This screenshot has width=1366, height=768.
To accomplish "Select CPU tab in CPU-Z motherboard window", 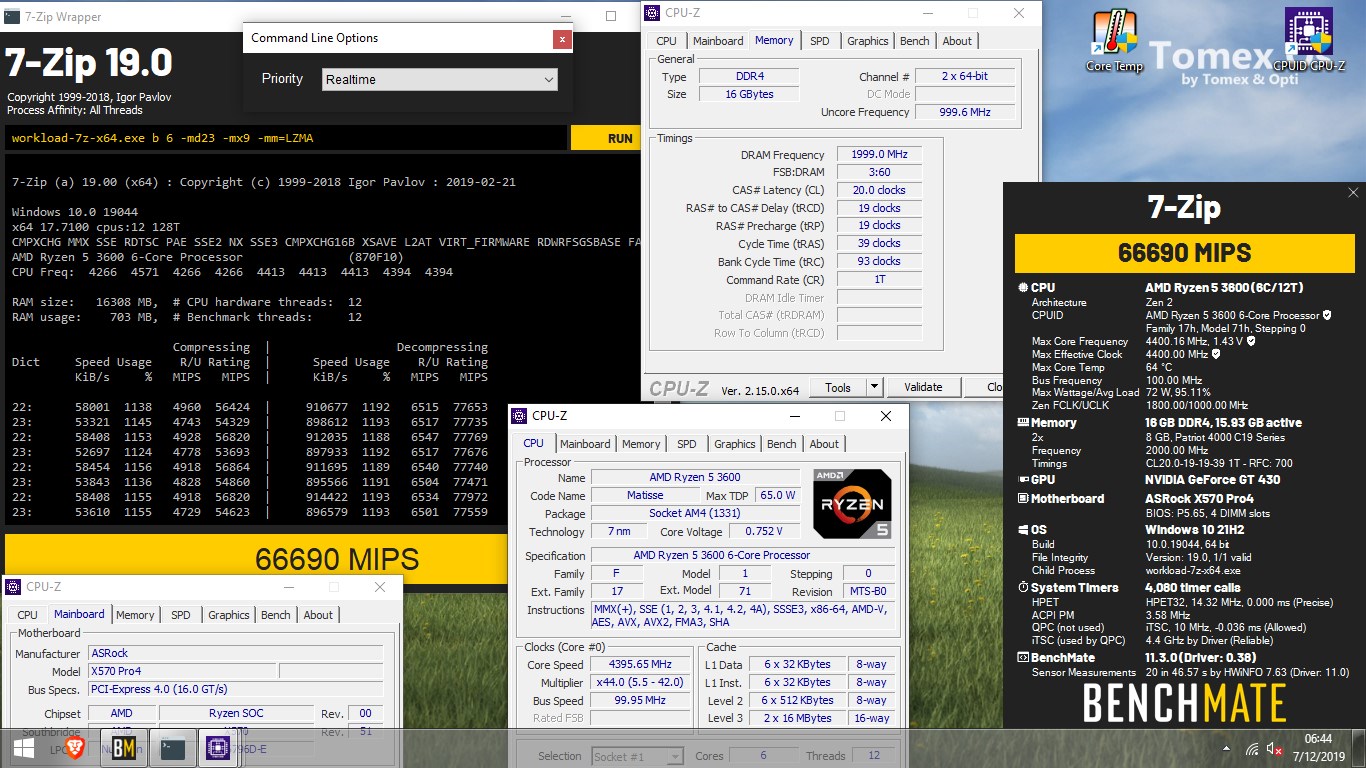I will point(27,615).
